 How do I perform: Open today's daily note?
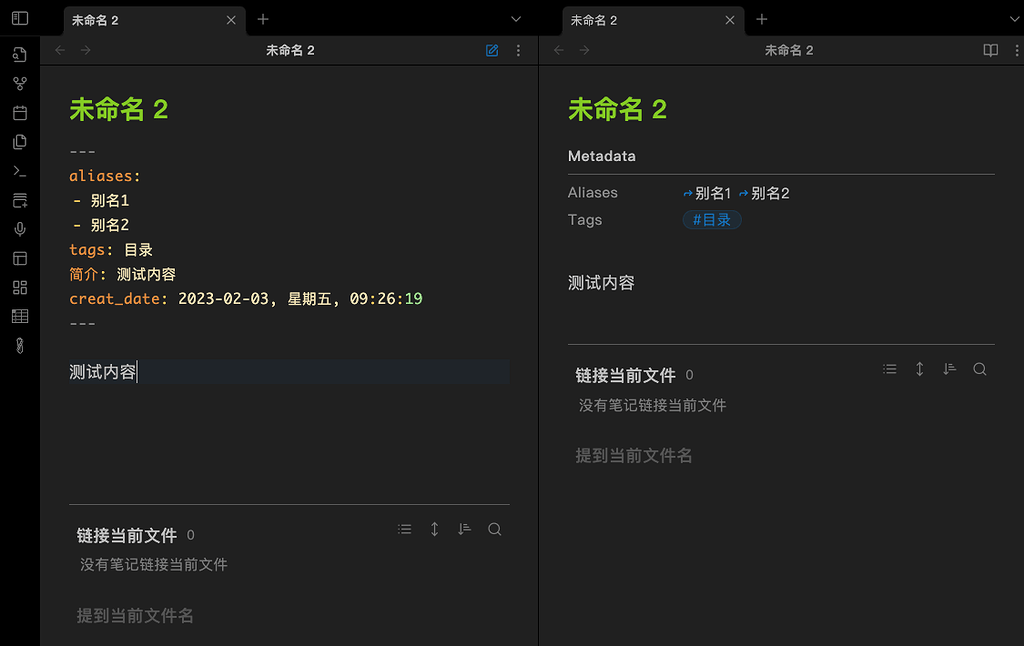pyautogui.click(x=20, y=113)
